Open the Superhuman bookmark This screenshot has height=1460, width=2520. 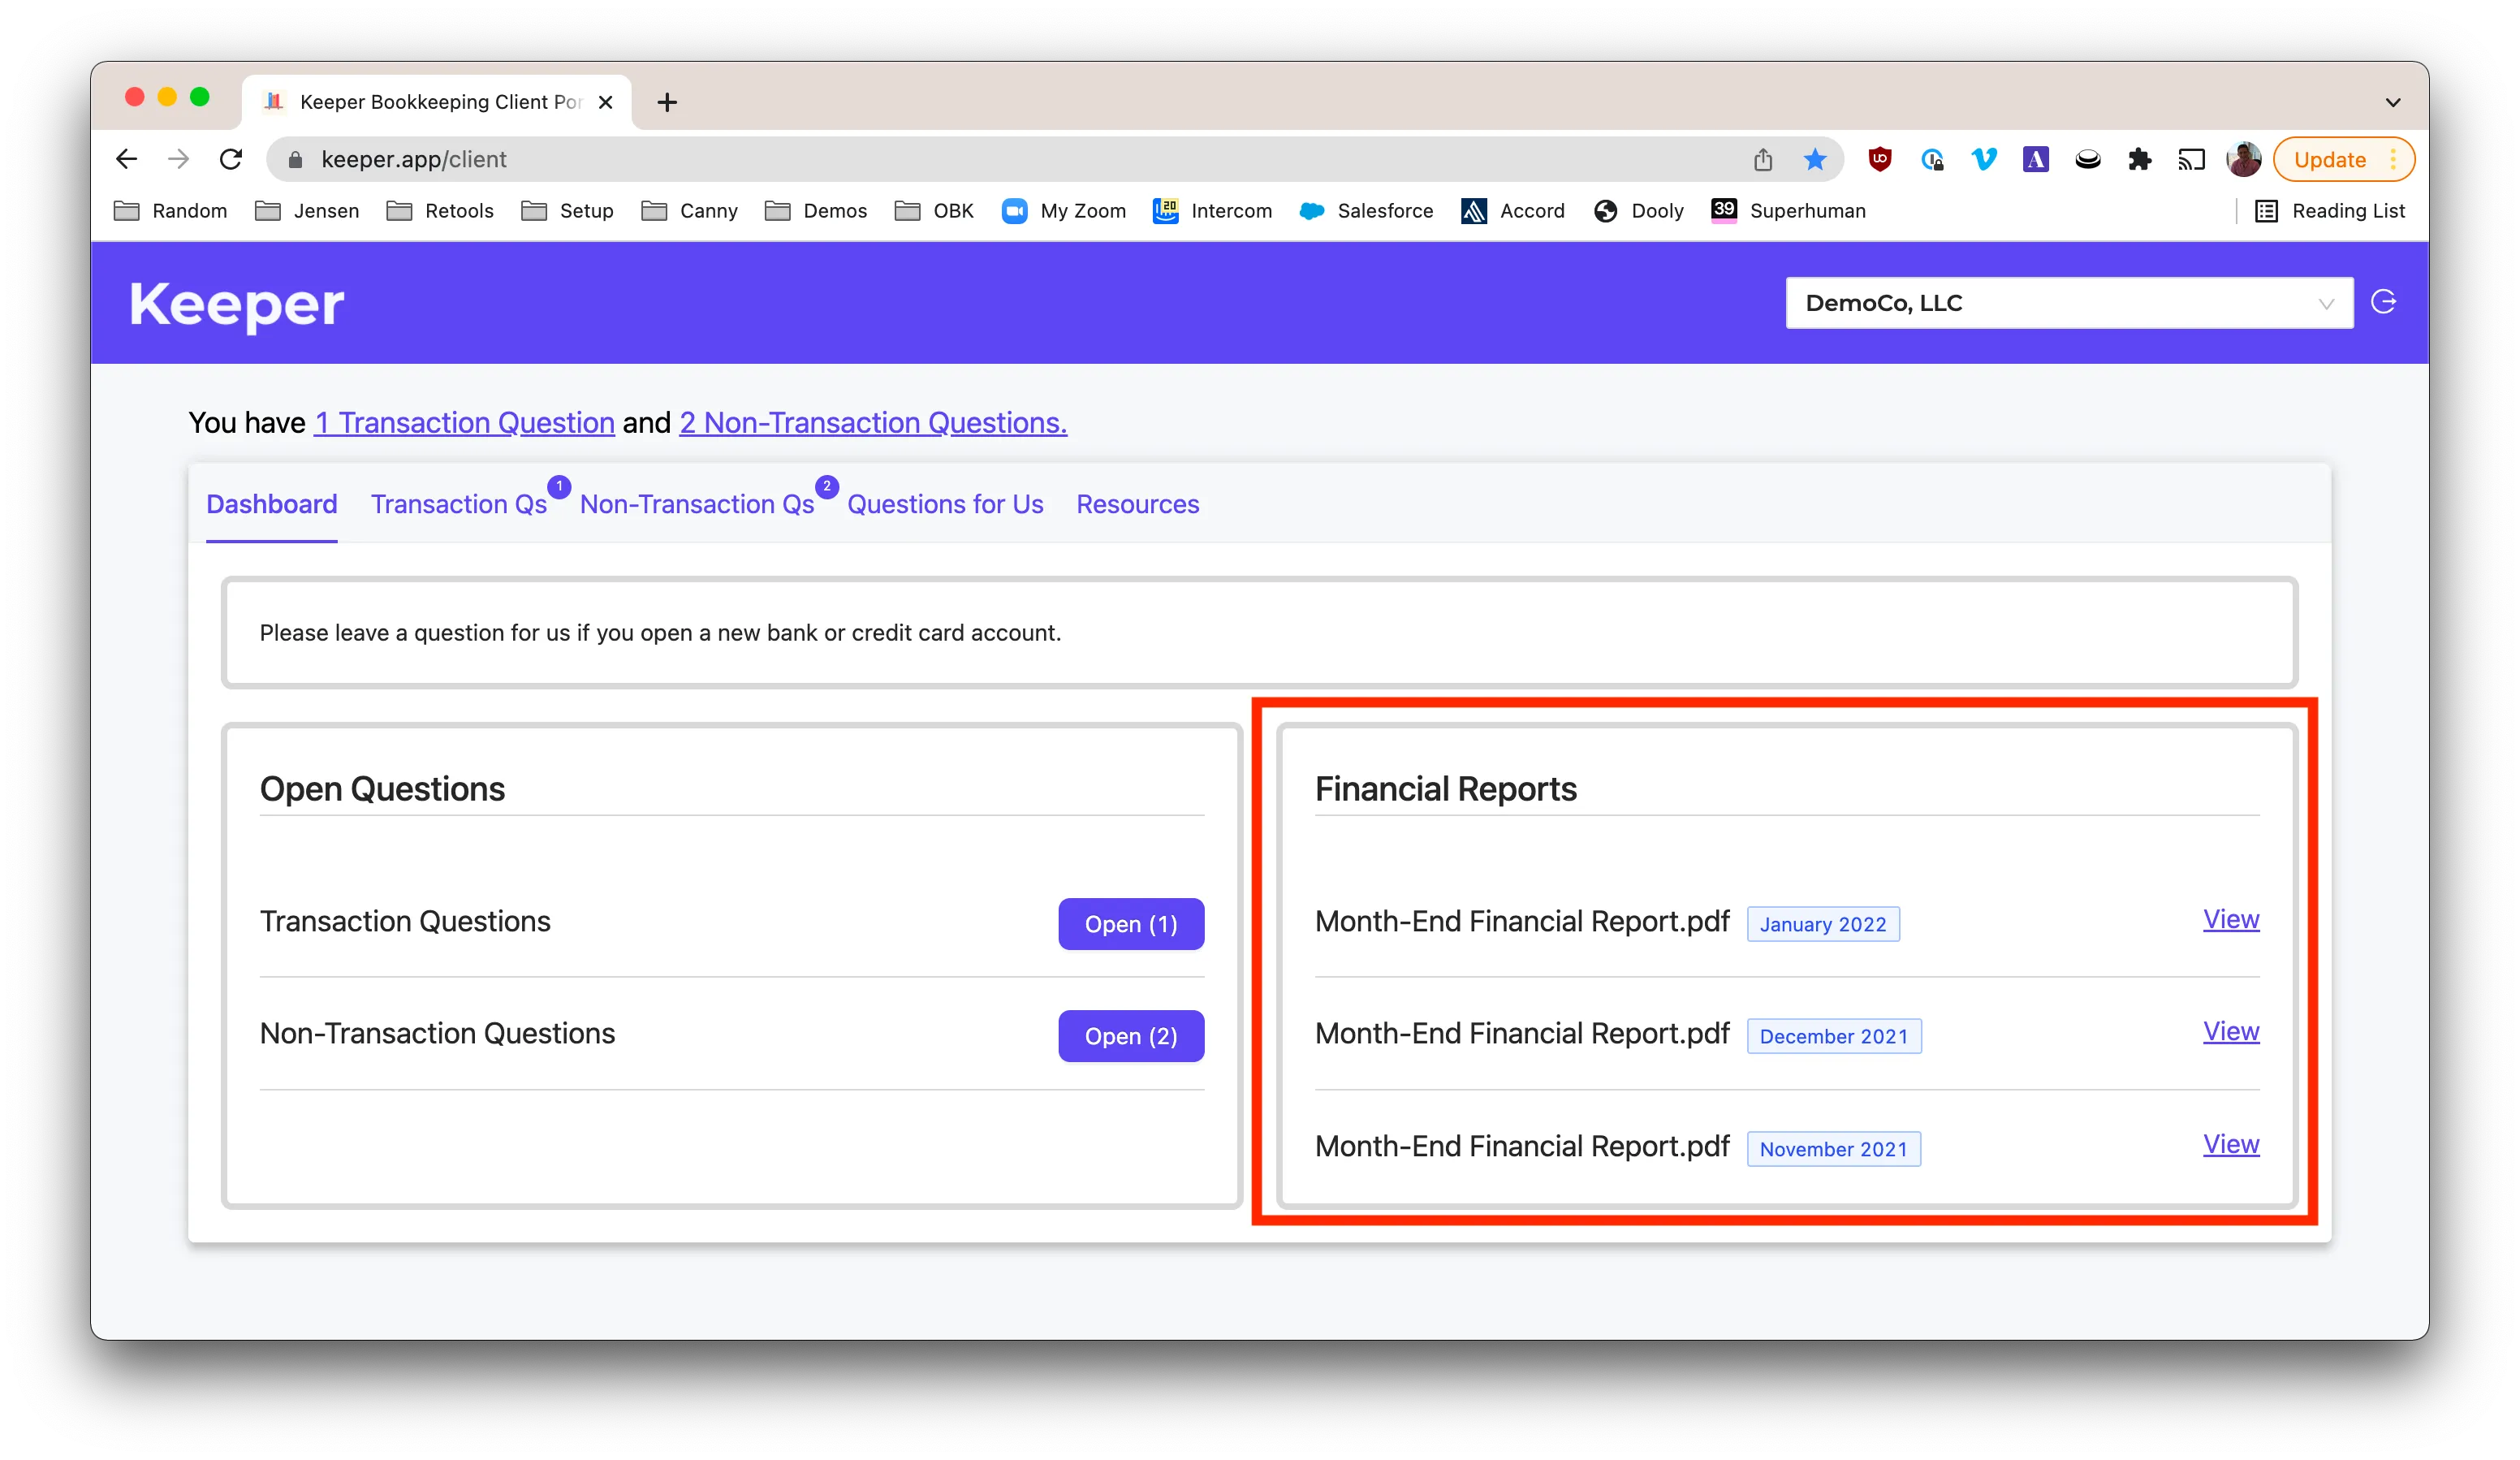1788,211
